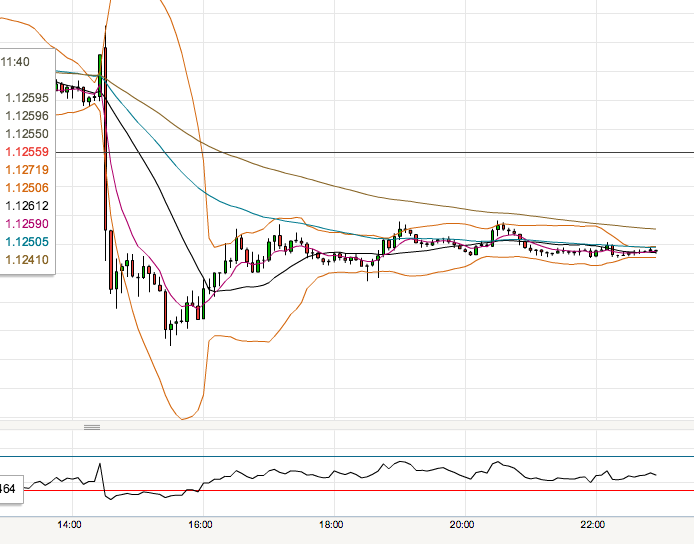Click the 11:40 time in the tooltip
The image size is (694, 544).
[15, 62]
